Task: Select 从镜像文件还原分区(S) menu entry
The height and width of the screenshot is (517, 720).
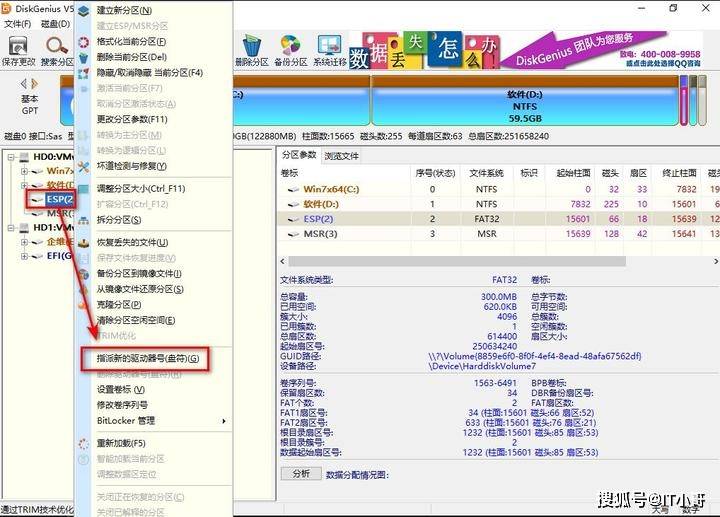Action: point(140,289)
